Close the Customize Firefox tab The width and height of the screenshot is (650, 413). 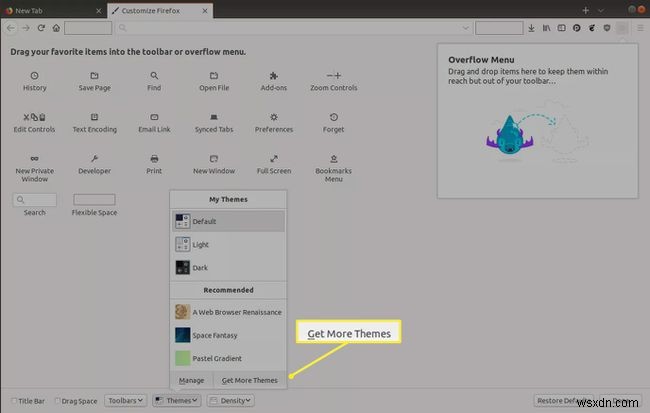point(205,11)
